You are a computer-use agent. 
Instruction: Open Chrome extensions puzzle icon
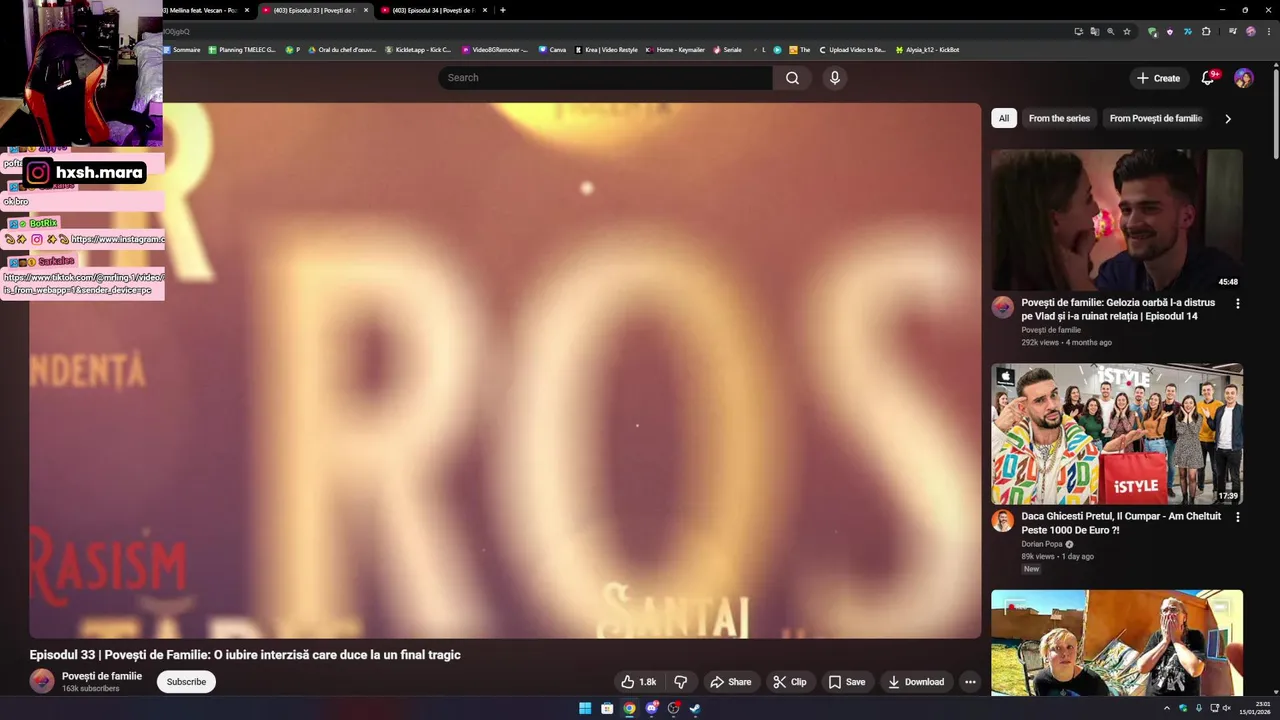click(x=1206, y=31)
